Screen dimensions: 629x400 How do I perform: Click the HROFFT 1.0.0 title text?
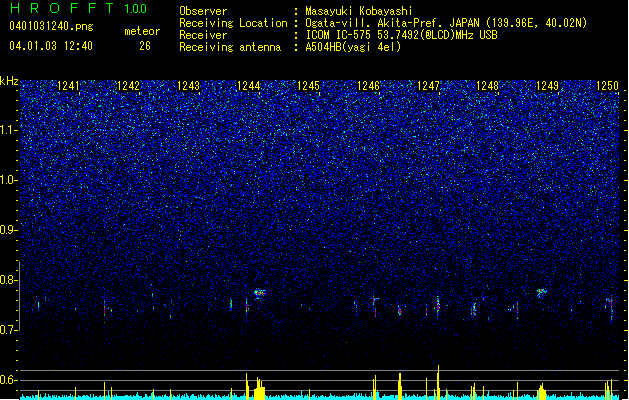click(x=79, y=8)
